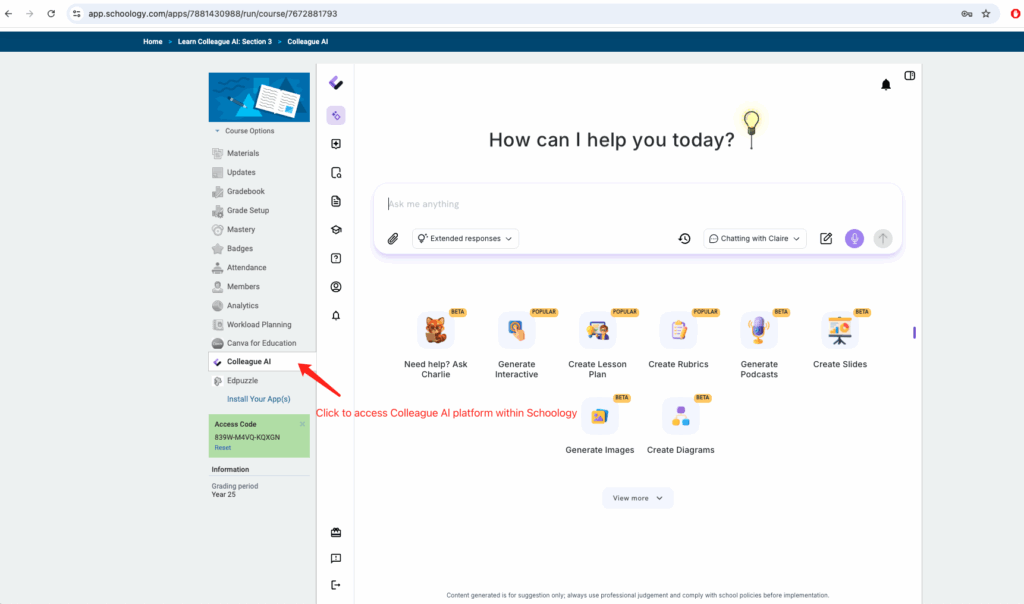Expand the Extended responses dropdown
The width and height of the screenshot is (1024, 604).
click(466, 239)
